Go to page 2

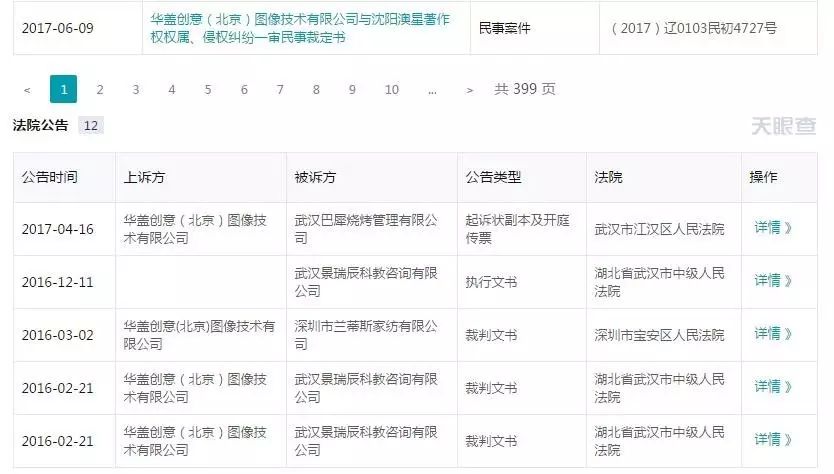point(99,89)
